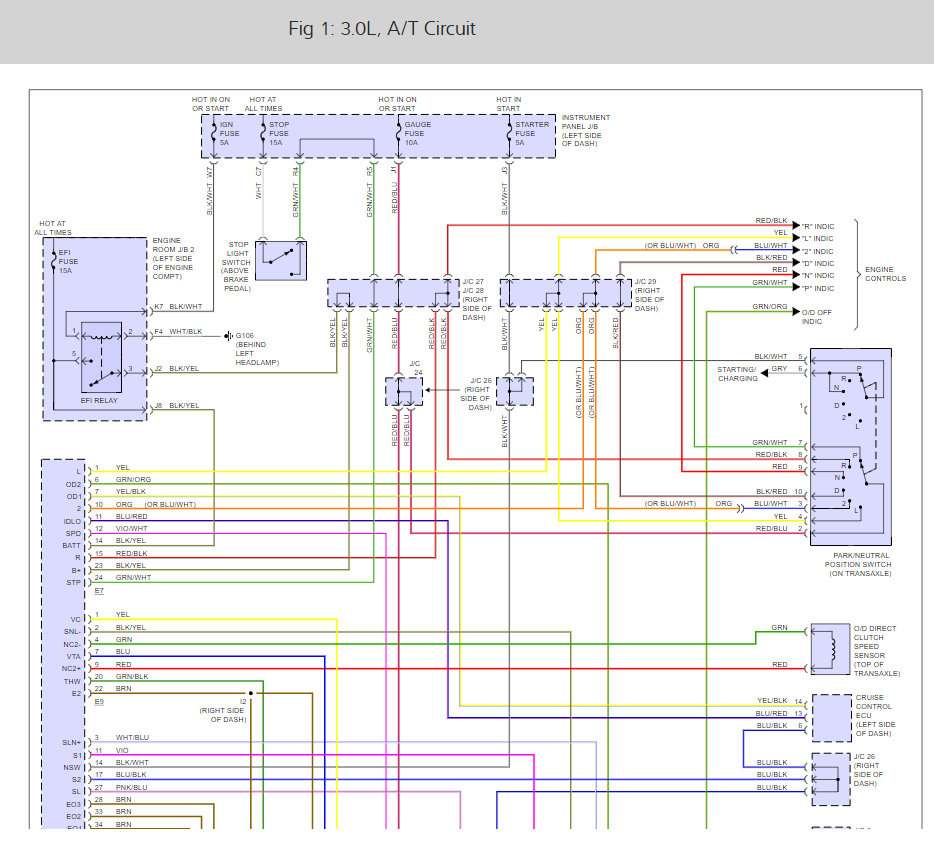934x845 pixels.
Task: Click the WHT/BLU wire label at pin 3
Action: [x=132, y=737]
